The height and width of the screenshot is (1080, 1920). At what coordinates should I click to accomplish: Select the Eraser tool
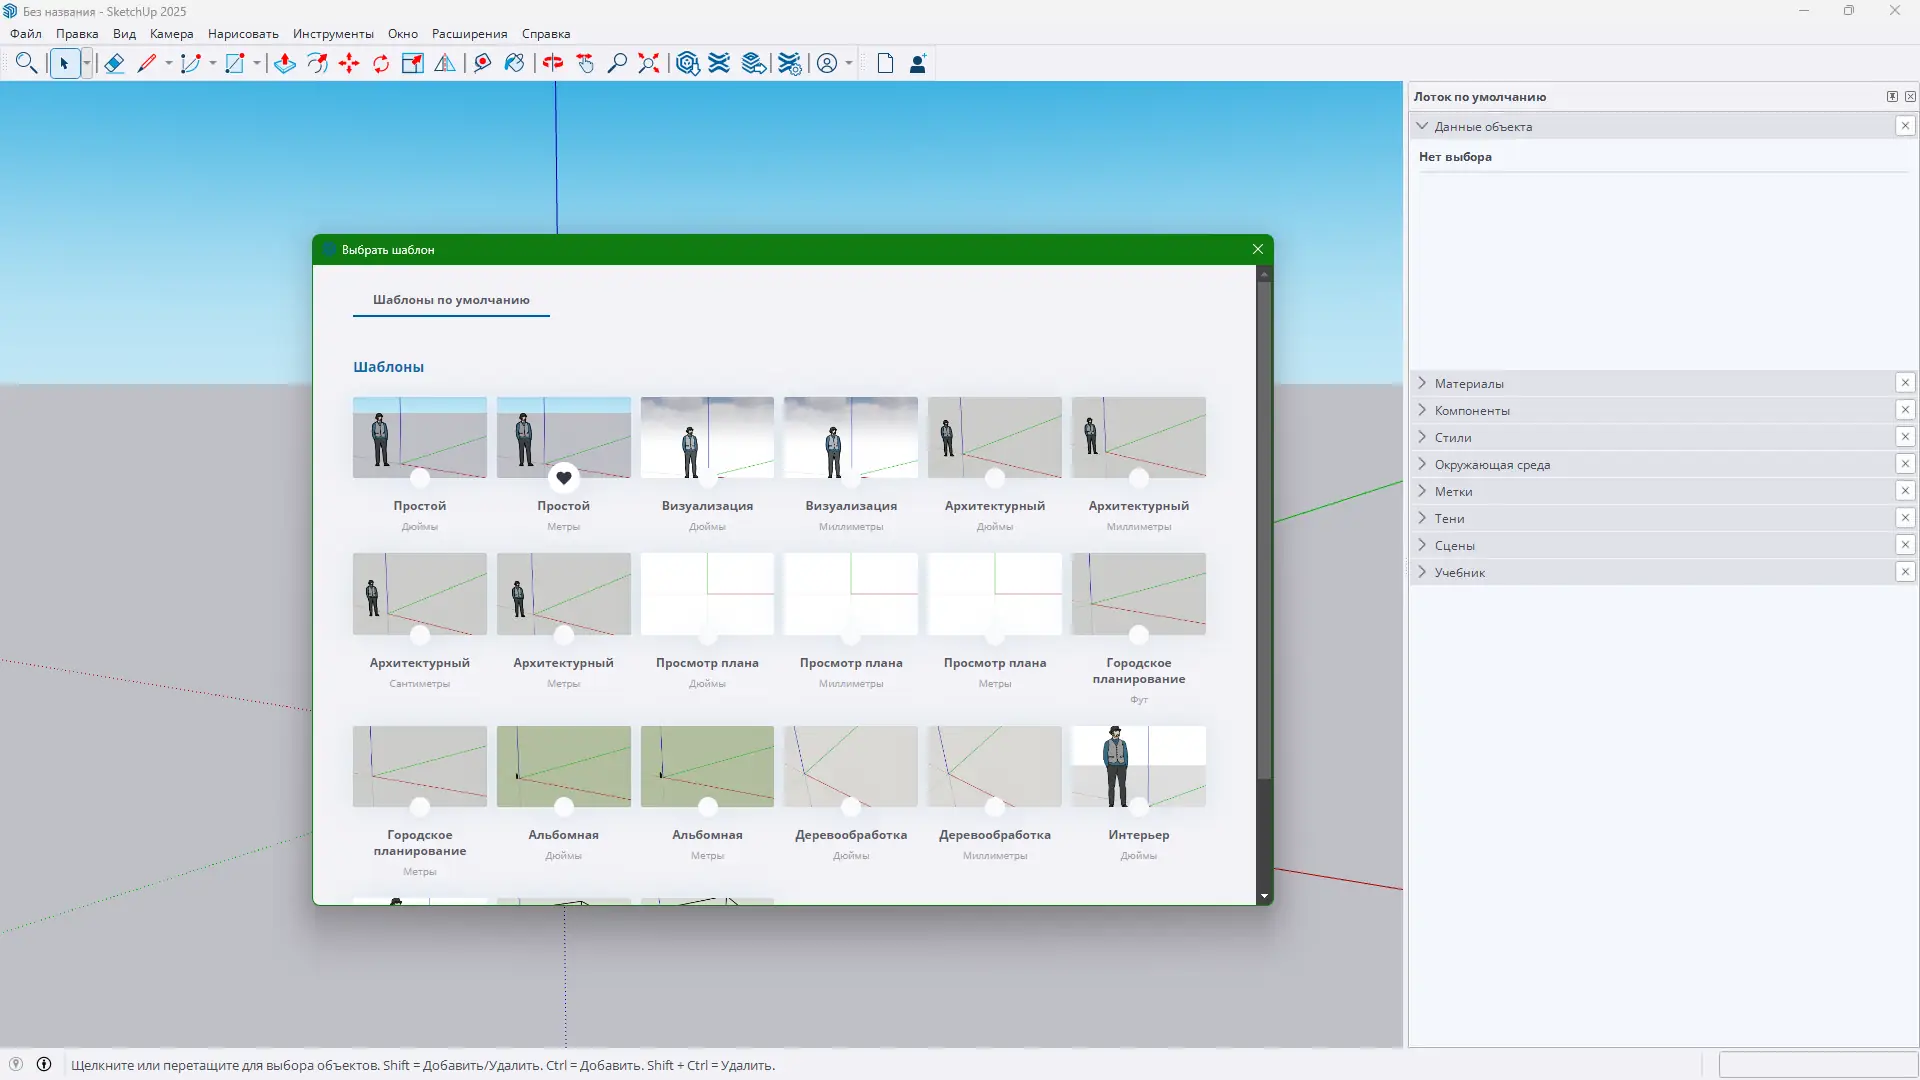(114, 63)
